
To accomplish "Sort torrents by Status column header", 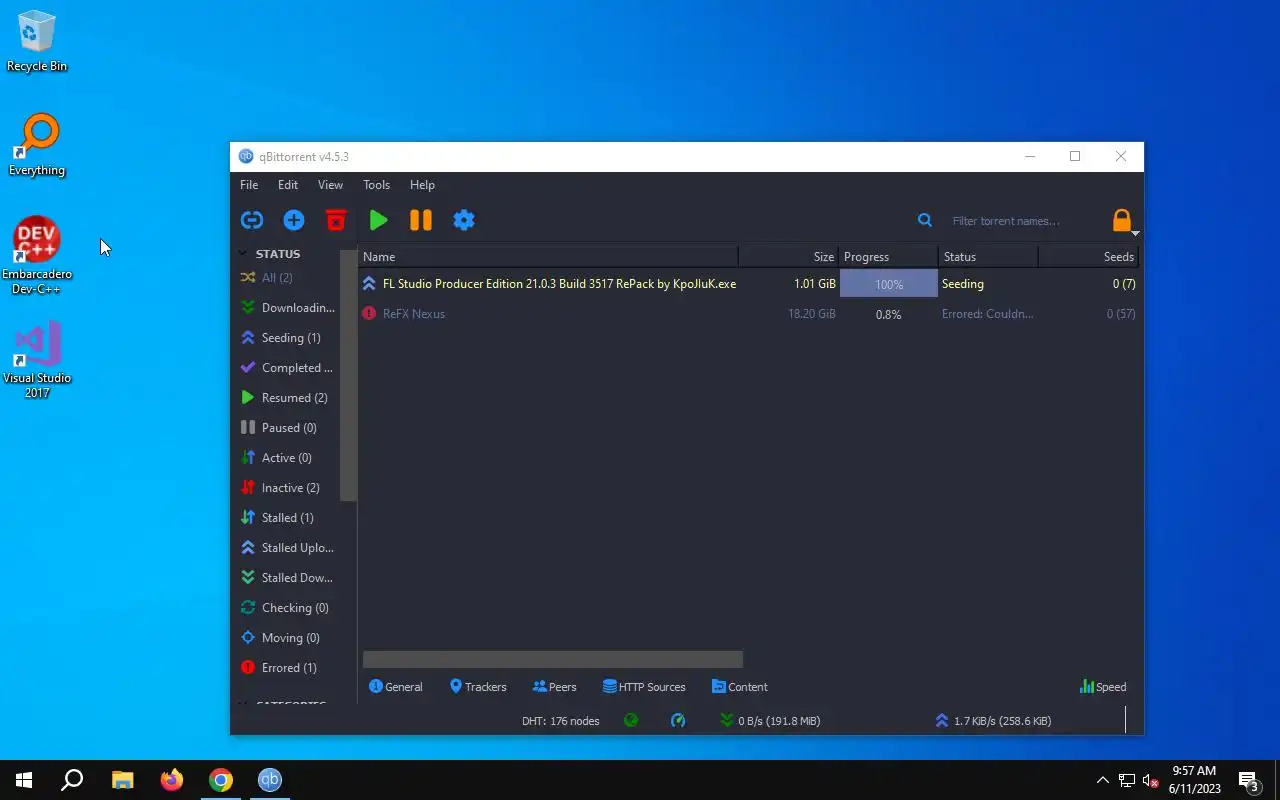I will click(x=988, y=256).
